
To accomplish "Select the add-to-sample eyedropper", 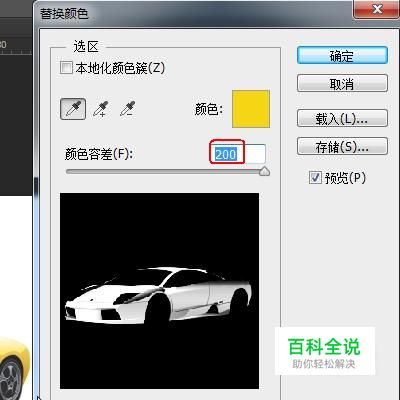I will (x=101, y=109).
